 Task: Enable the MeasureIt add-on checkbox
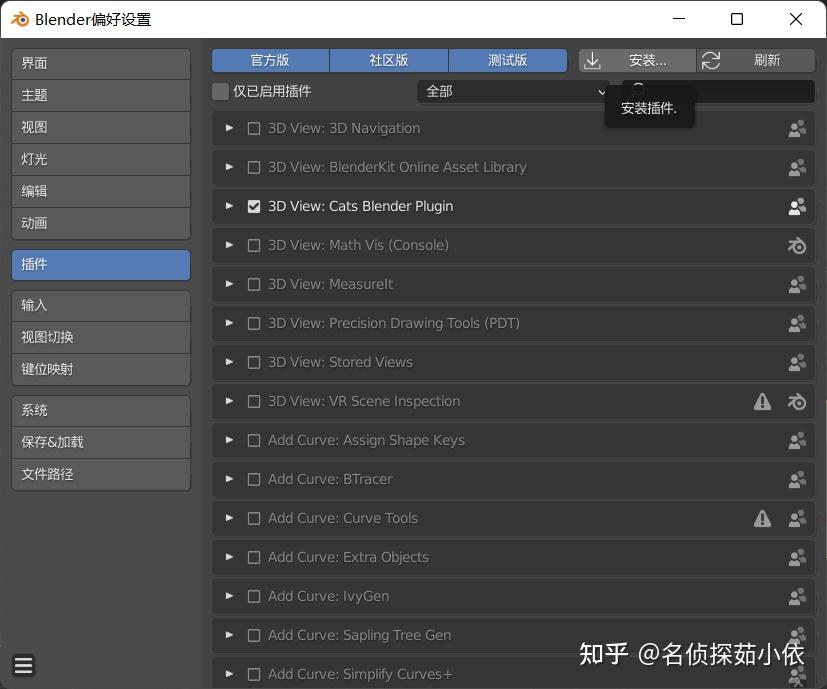[x=254, y=284]
